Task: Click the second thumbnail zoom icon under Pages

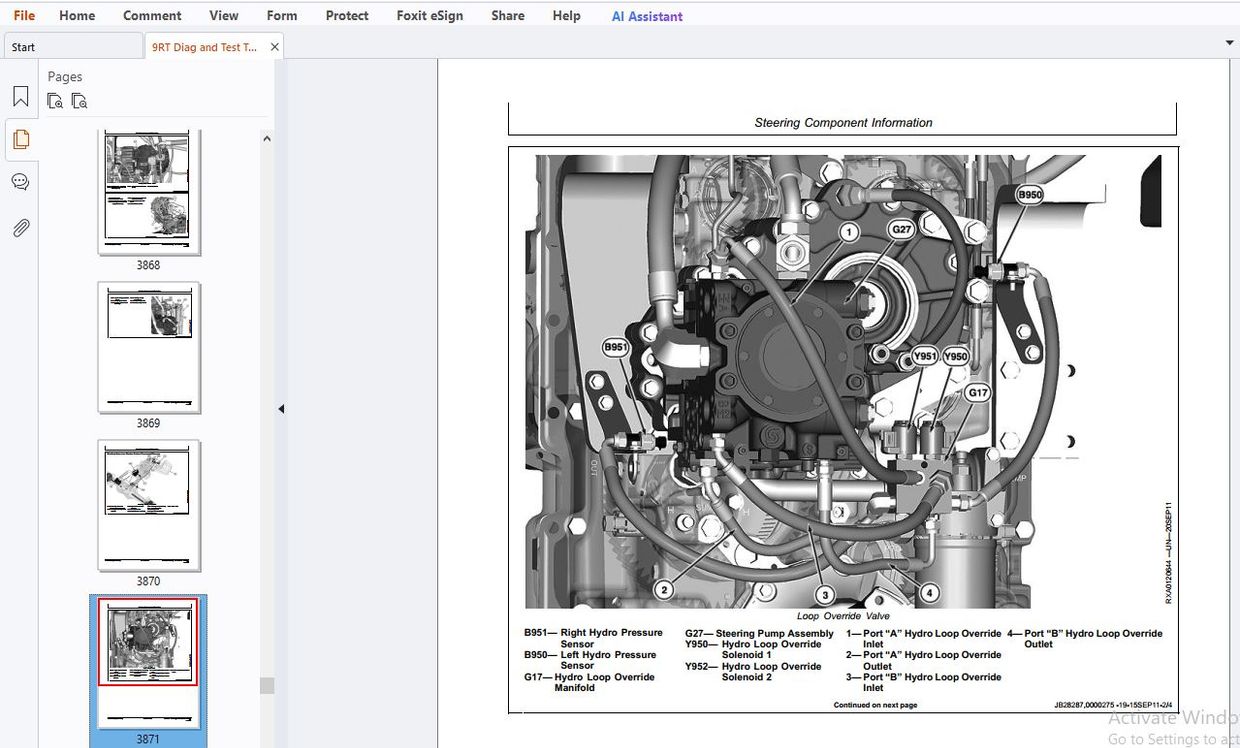Action: 79,101
